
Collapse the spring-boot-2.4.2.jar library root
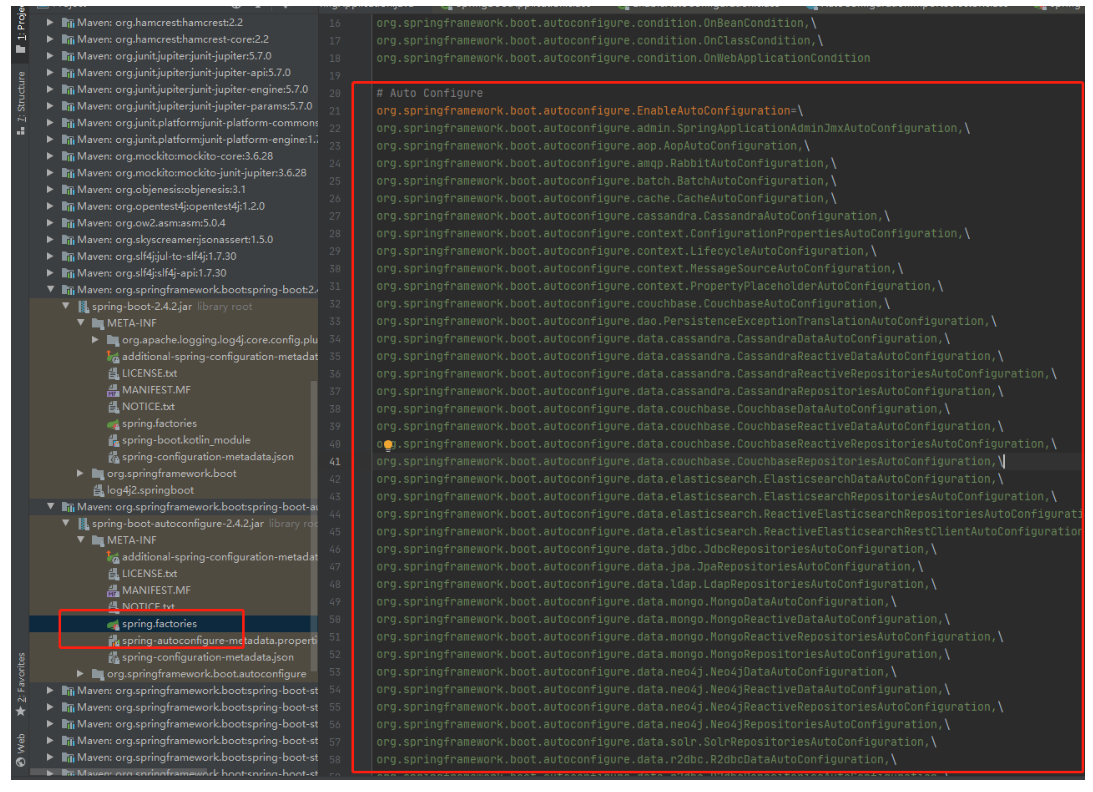pos(66,307)
